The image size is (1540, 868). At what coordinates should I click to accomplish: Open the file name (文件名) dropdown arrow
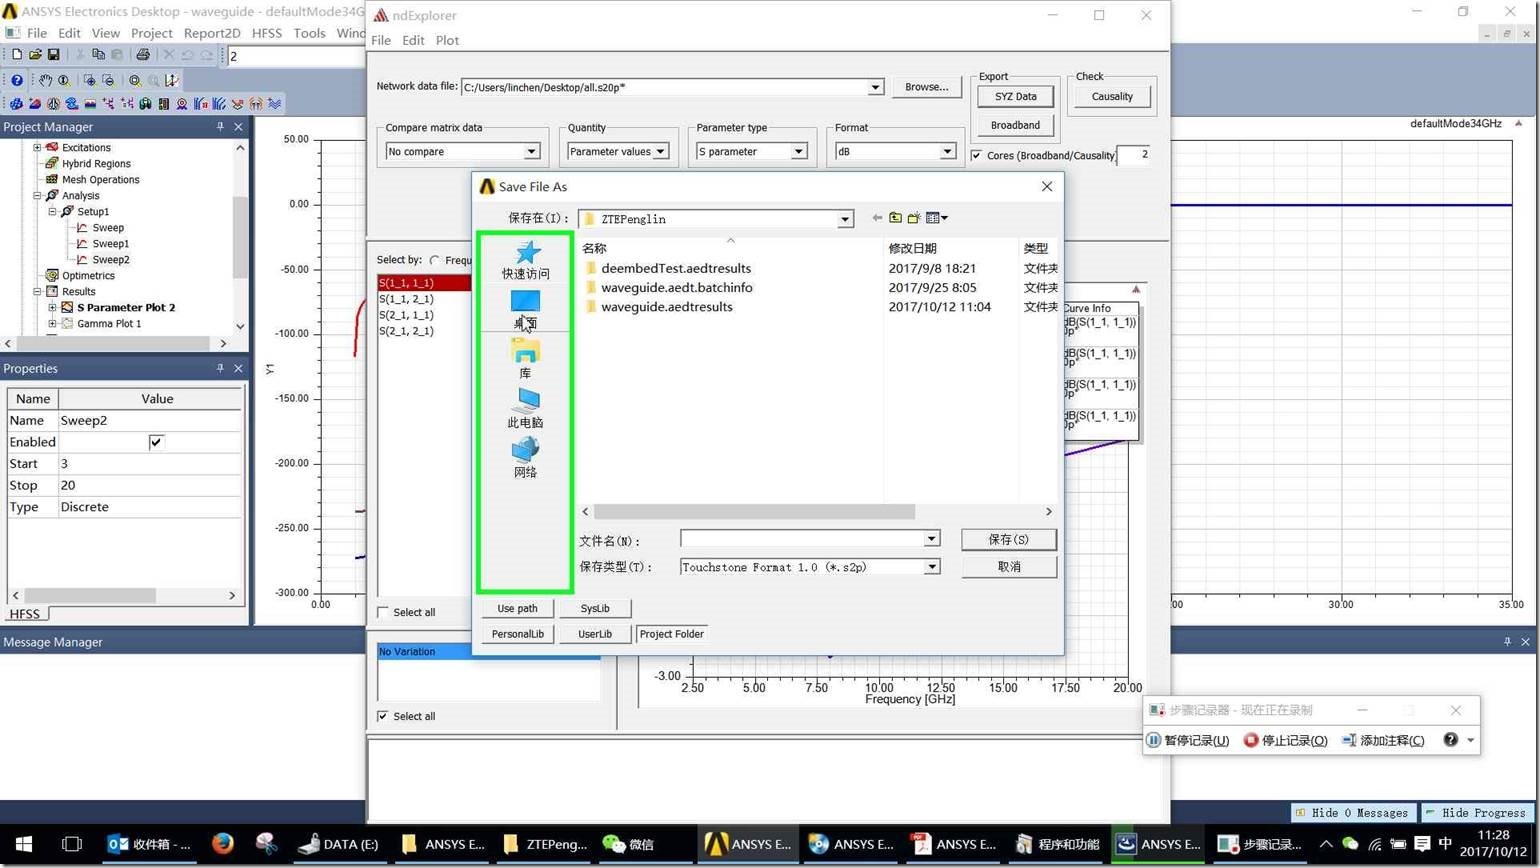931,539
